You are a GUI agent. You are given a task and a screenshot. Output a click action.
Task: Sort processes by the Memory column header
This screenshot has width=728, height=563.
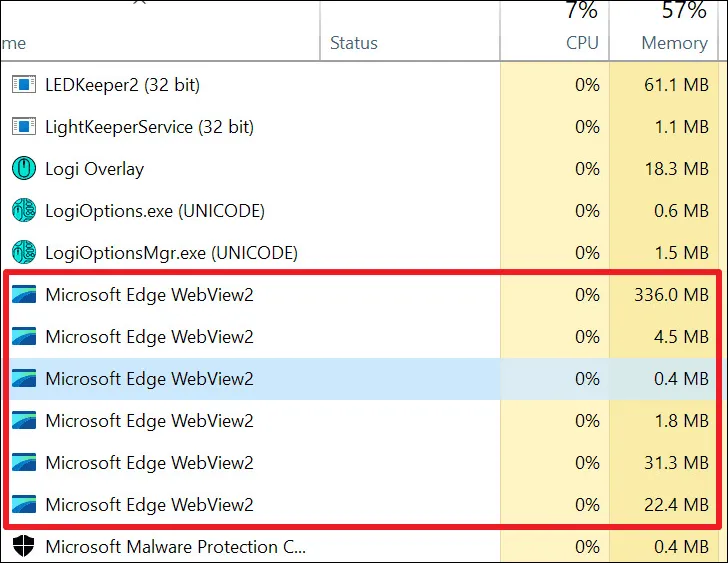673,43
